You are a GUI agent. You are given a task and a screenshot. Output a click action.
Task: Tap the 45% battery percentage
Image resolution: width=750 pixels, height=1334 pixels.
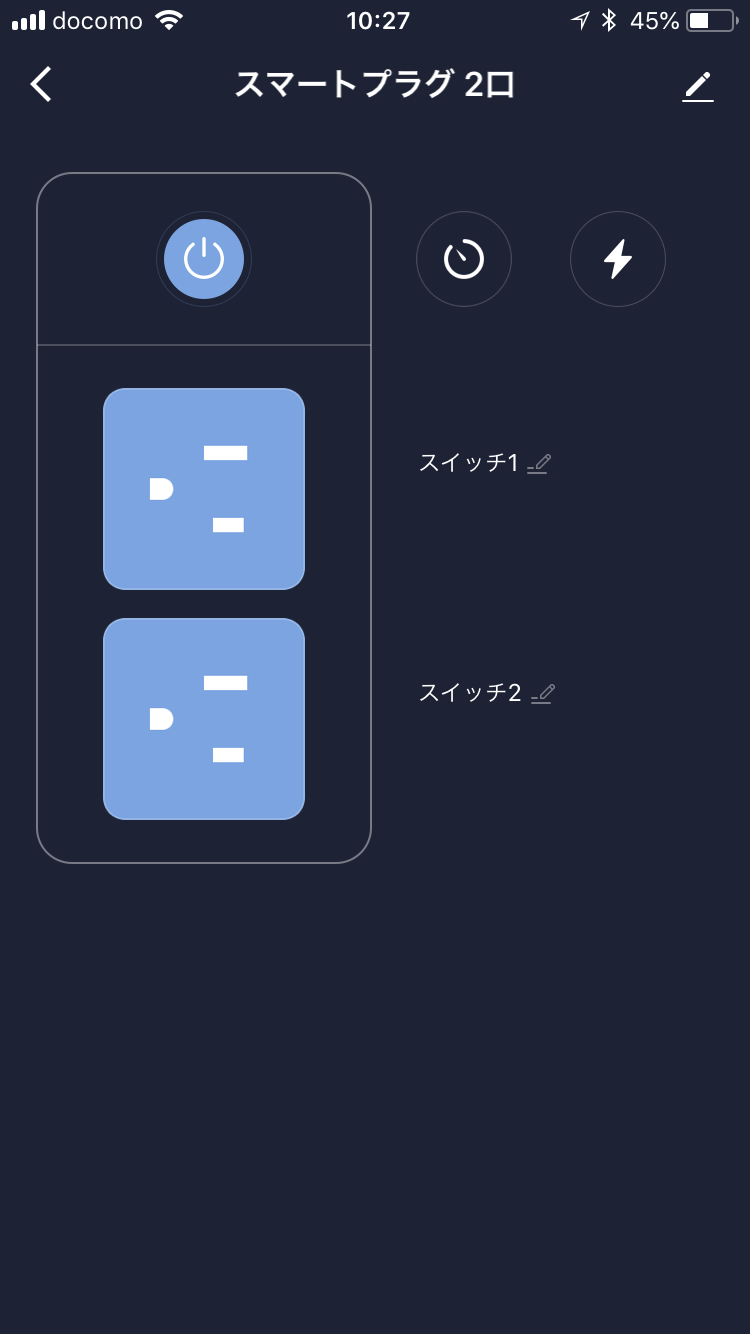point(655,20)
